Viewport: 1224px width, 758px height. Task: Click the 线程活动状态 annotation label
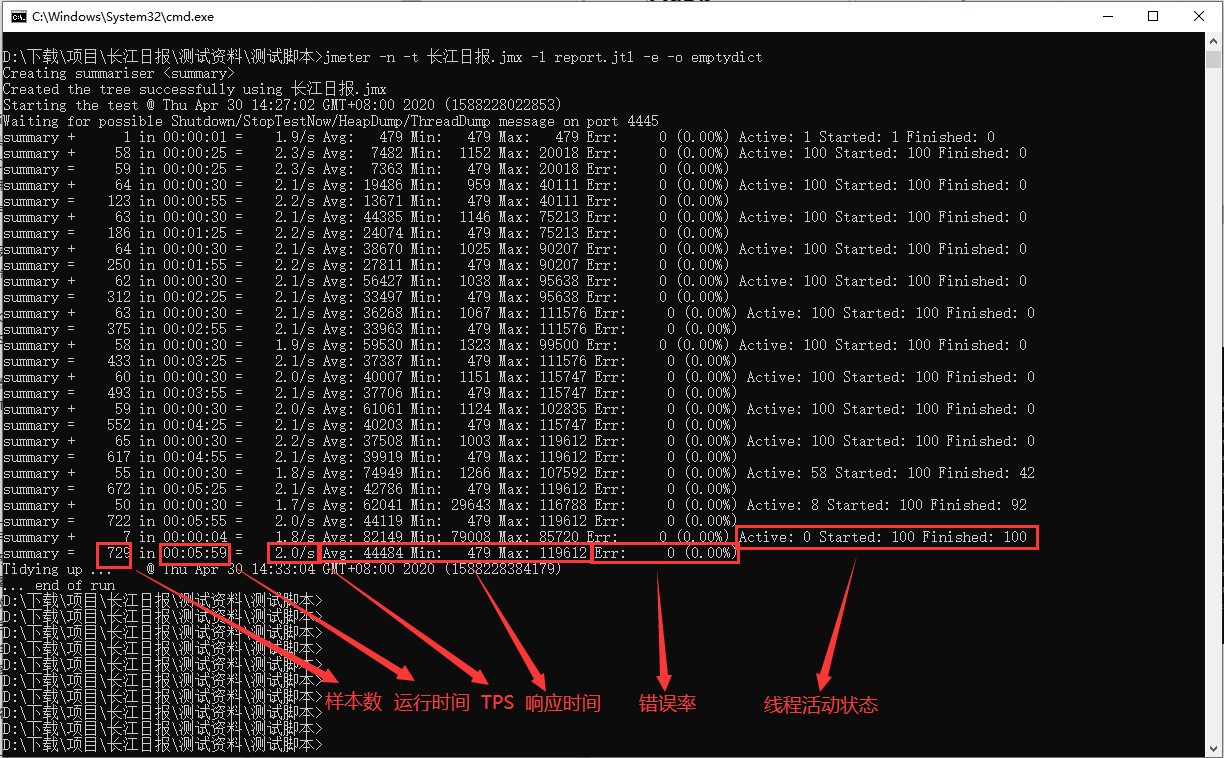coord(820,704)
